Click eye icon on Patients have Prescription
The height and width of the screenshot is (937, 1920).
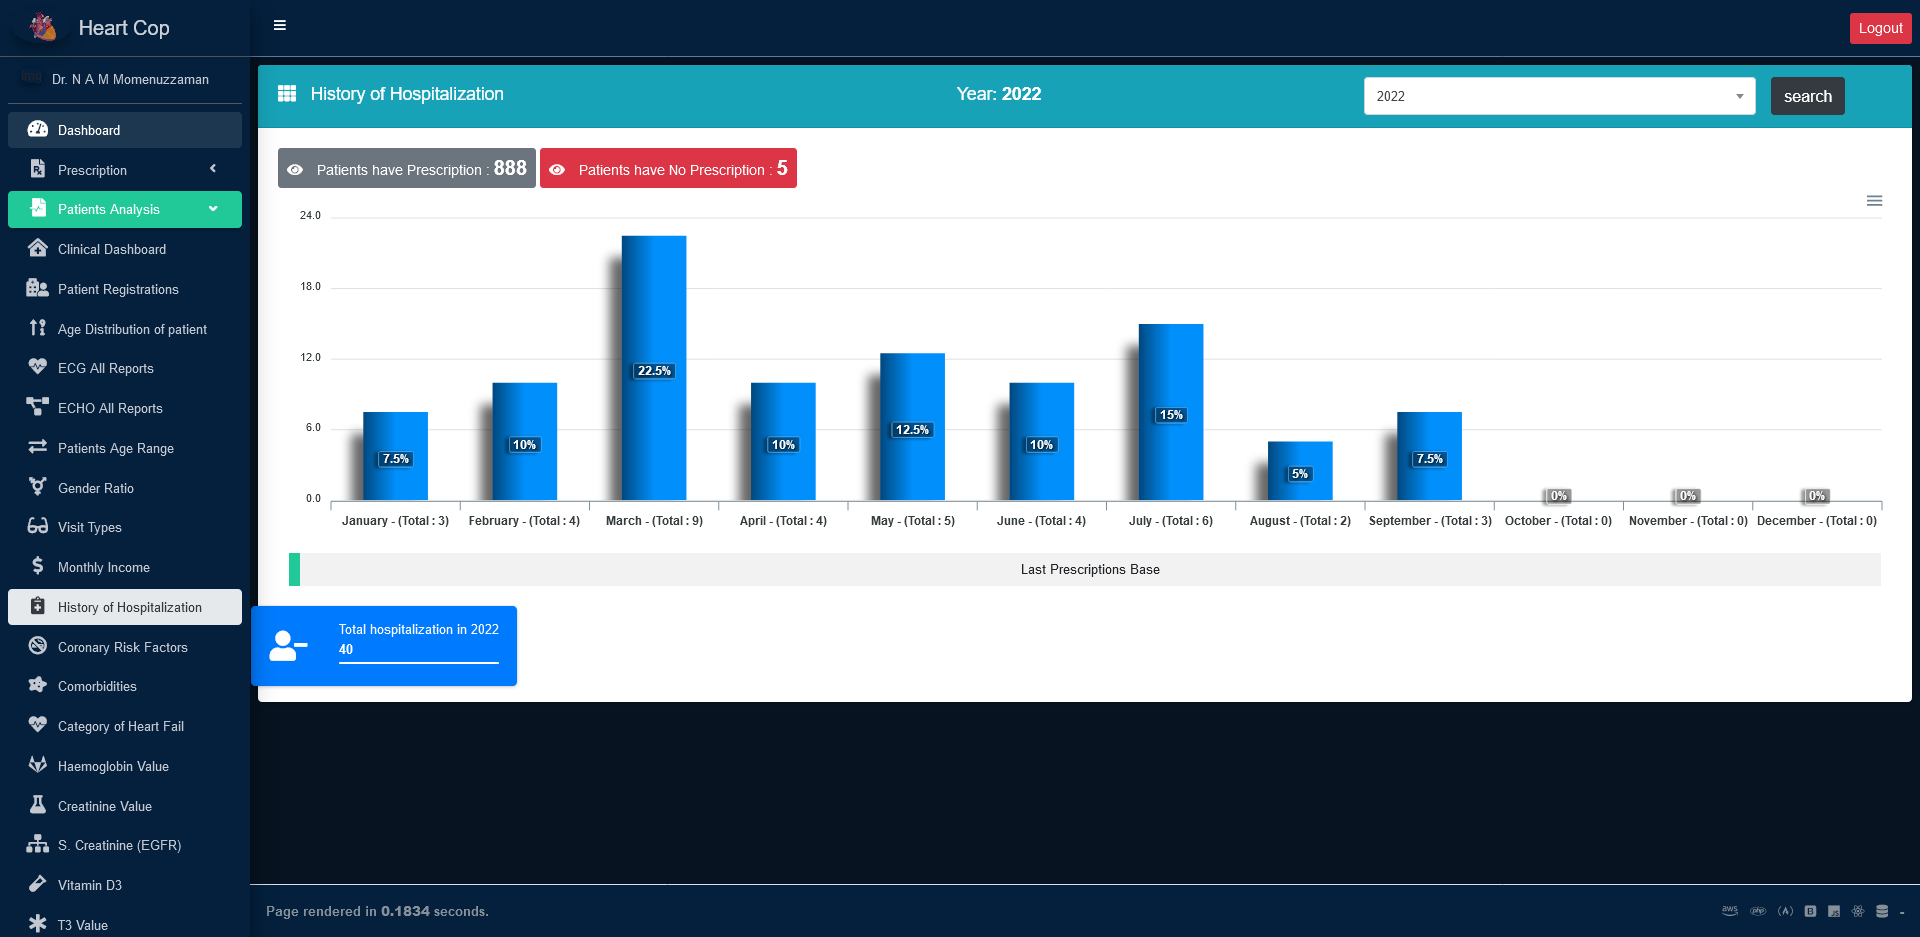click(x=295, y=170)
